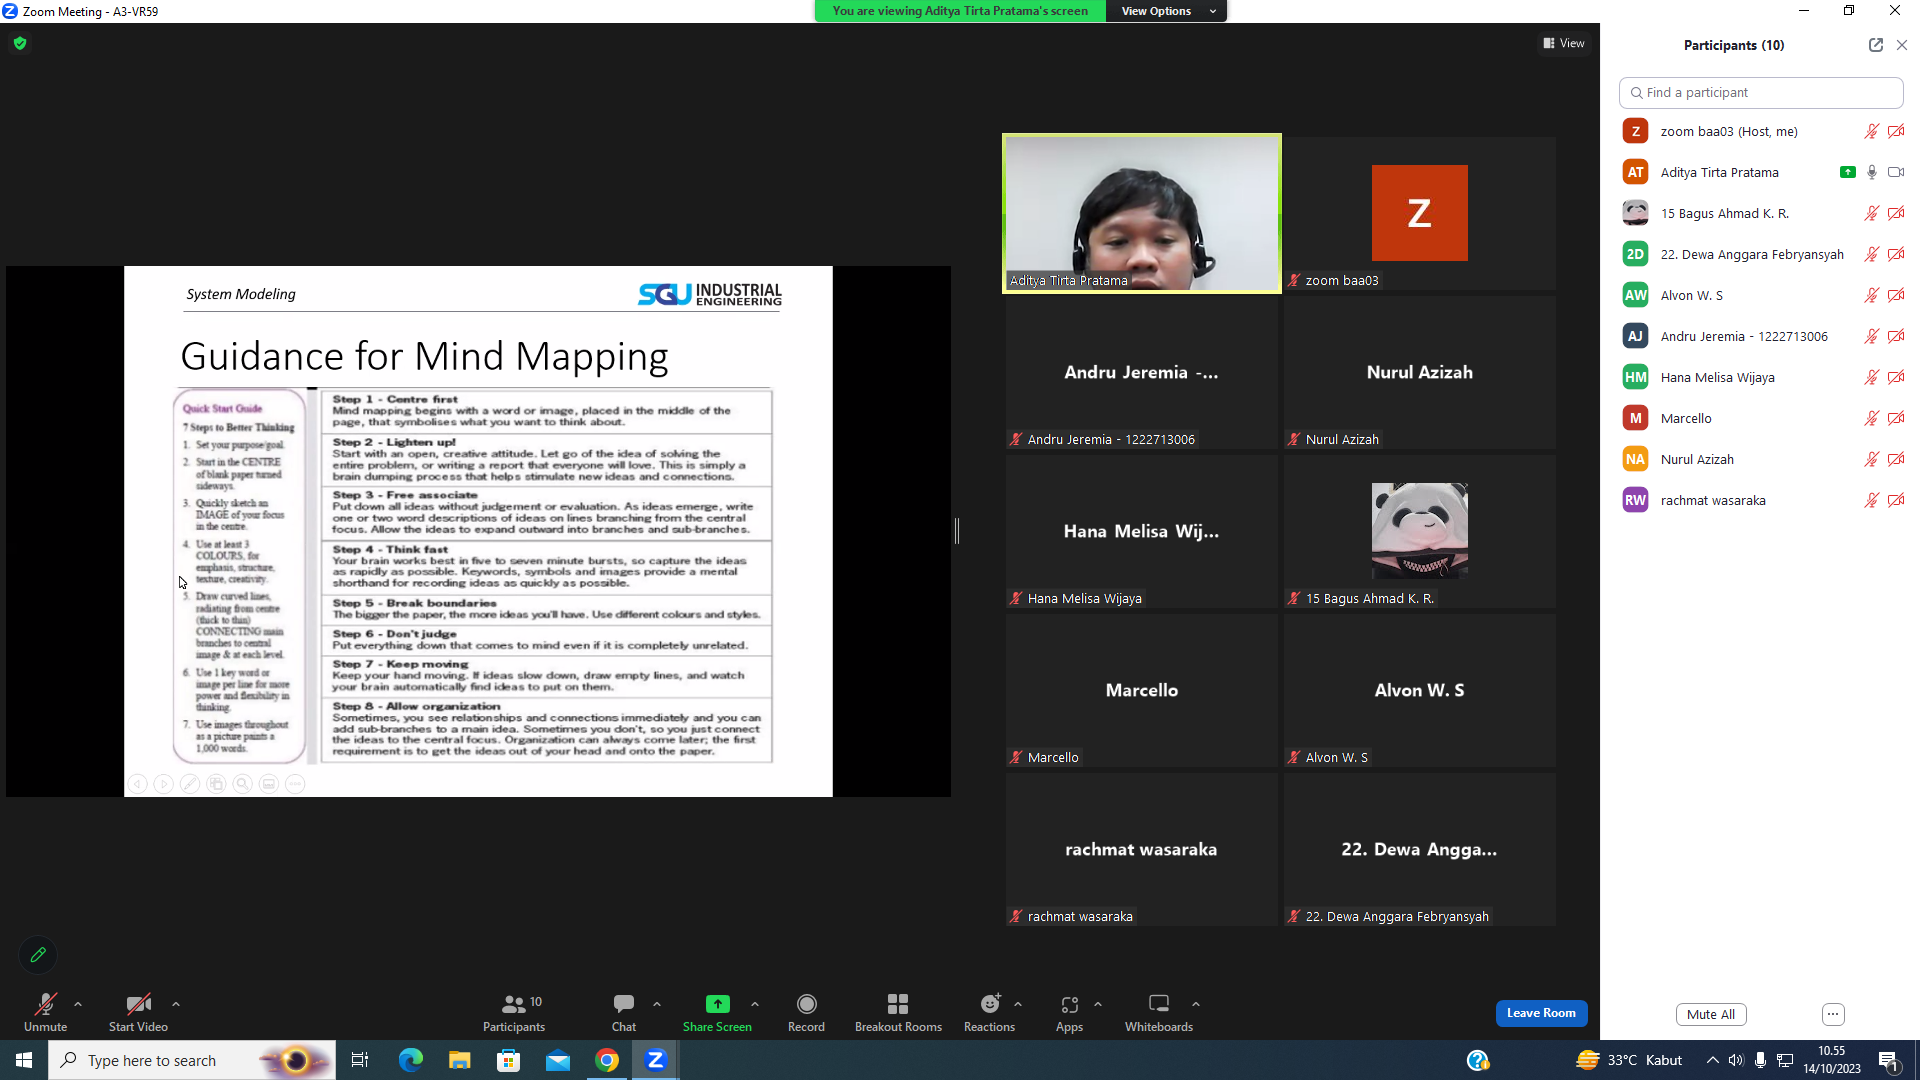The image size is (1920, 1080).
Task: Toggle mute for Alvon W. S in list
Action: [1871, 295]
